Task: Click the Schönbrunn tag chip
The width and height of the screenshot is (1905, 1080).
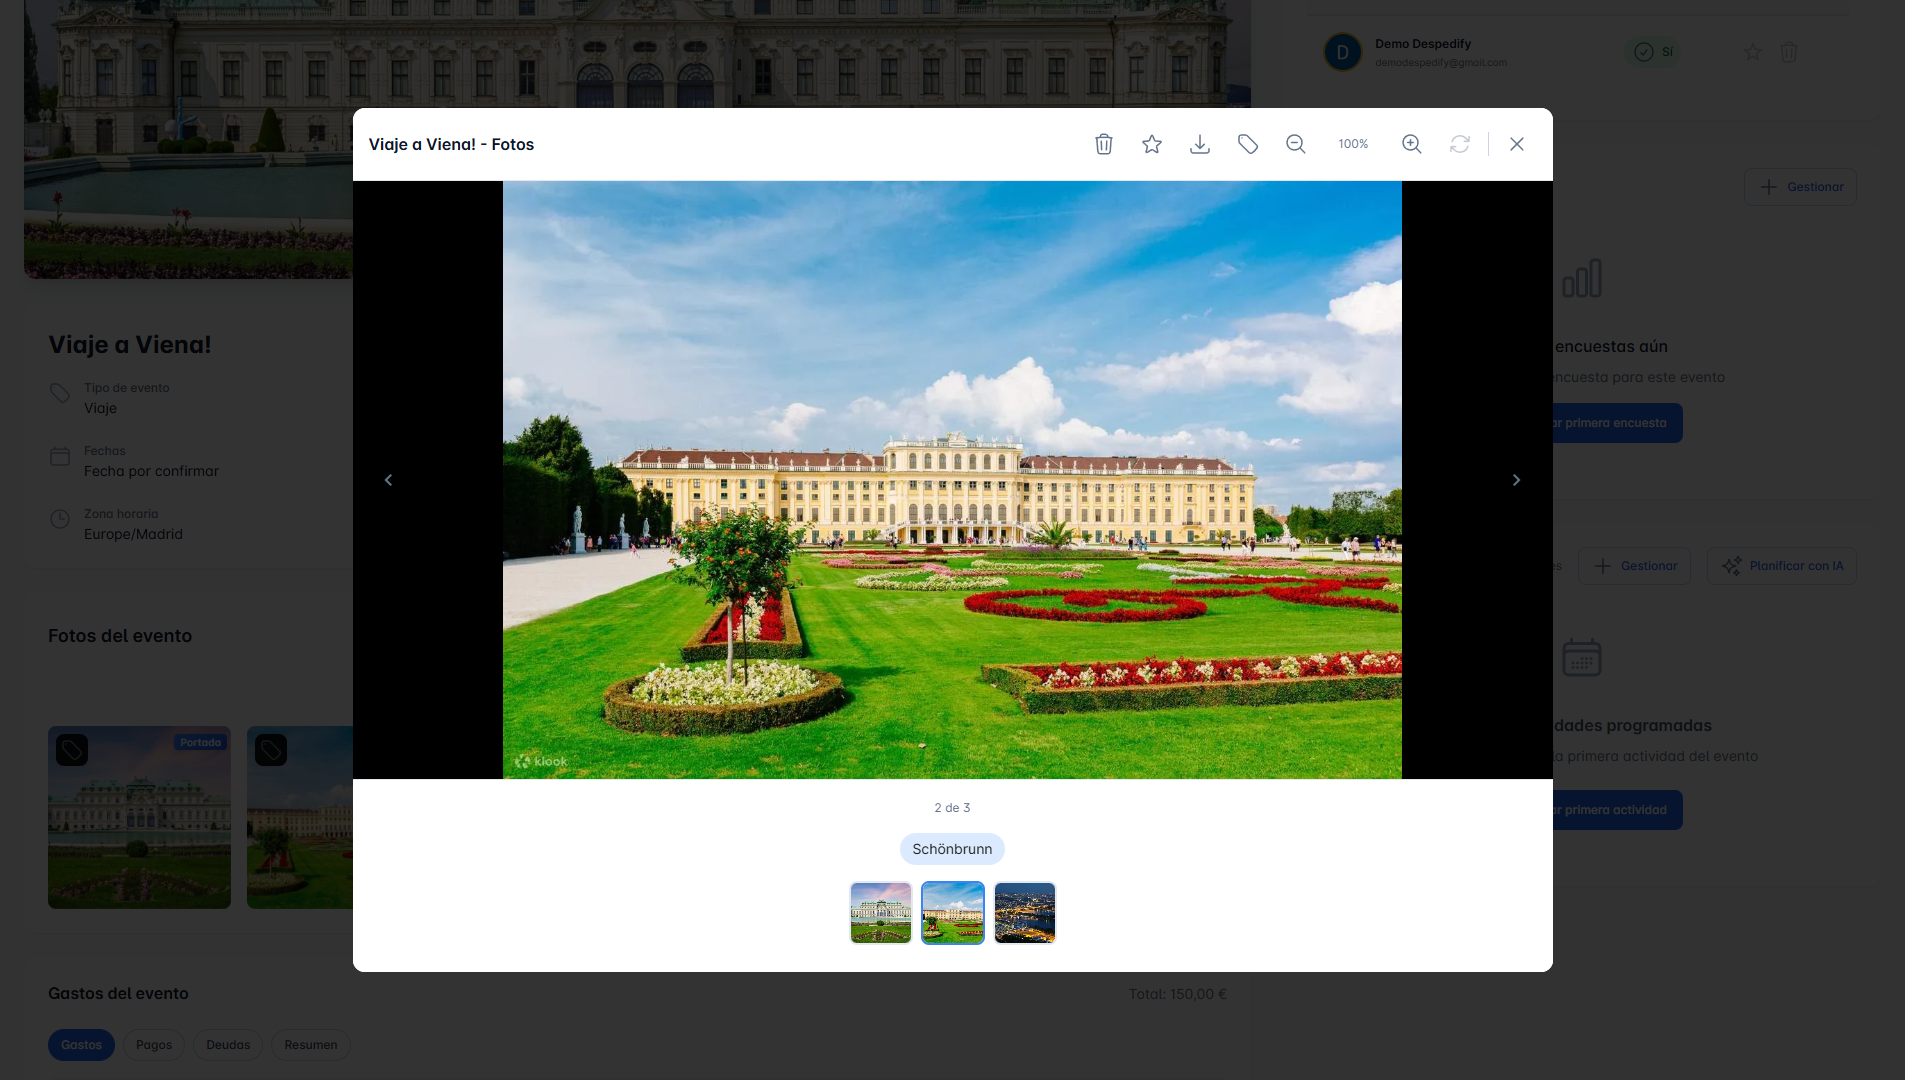Action: (952, 848)
